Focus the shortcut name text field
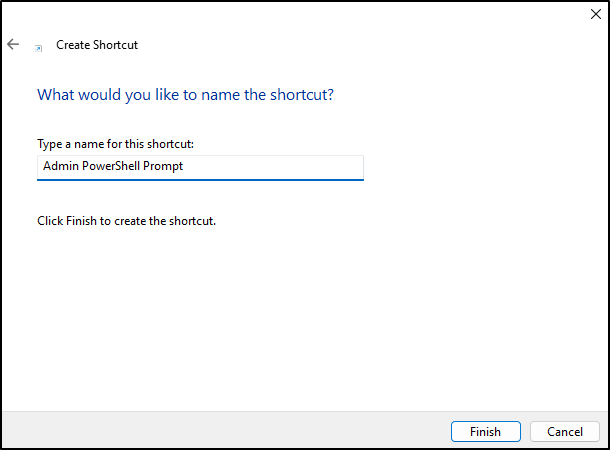The height and width of the screenshot is (450, 610). 200,168
